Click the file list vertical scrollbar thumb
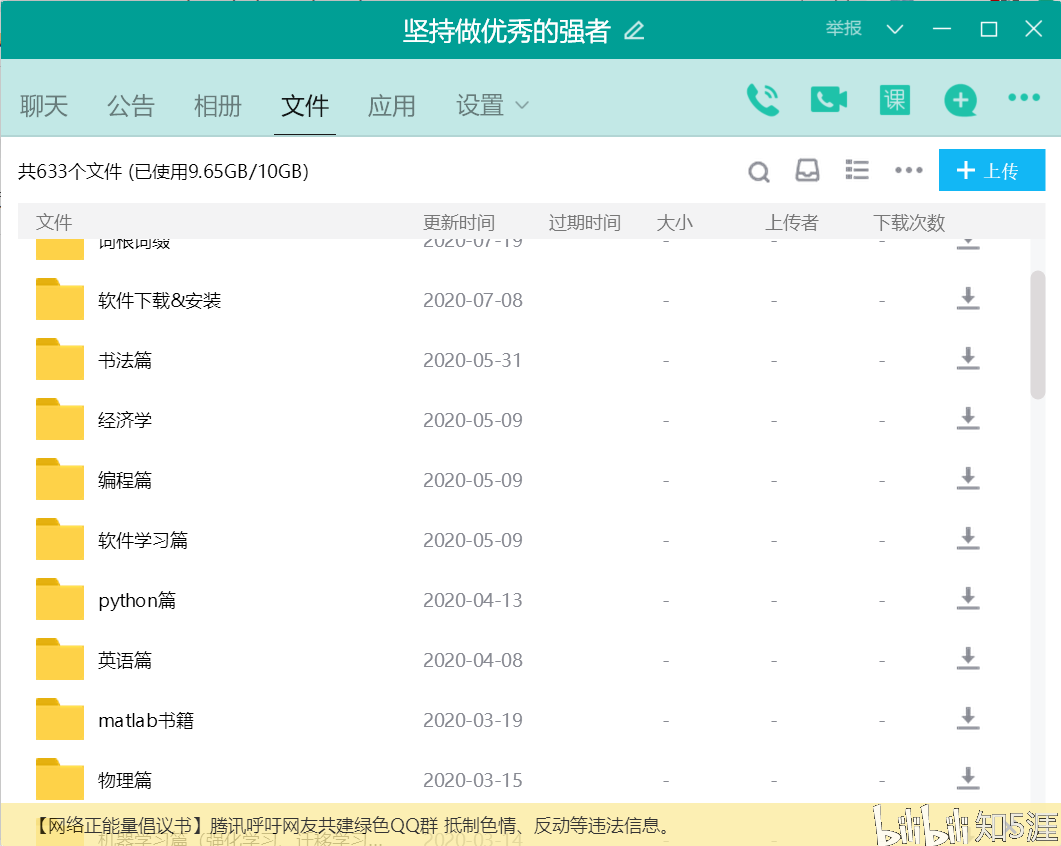 coord(1037,335)
